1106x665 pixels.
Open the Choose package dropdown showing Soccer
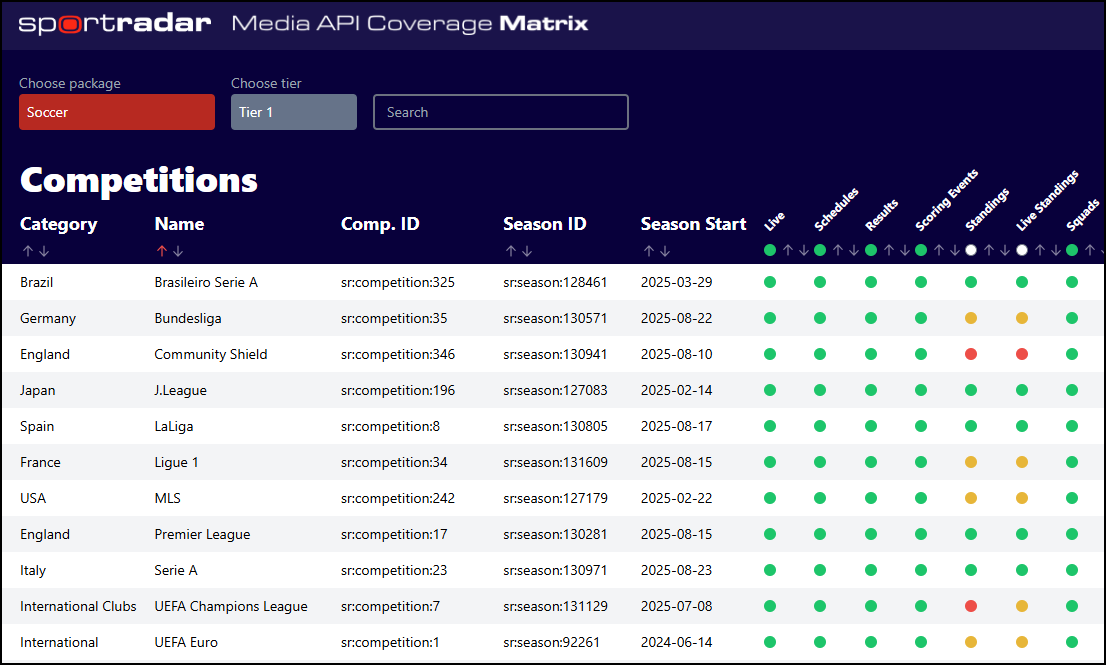(117, 112)
